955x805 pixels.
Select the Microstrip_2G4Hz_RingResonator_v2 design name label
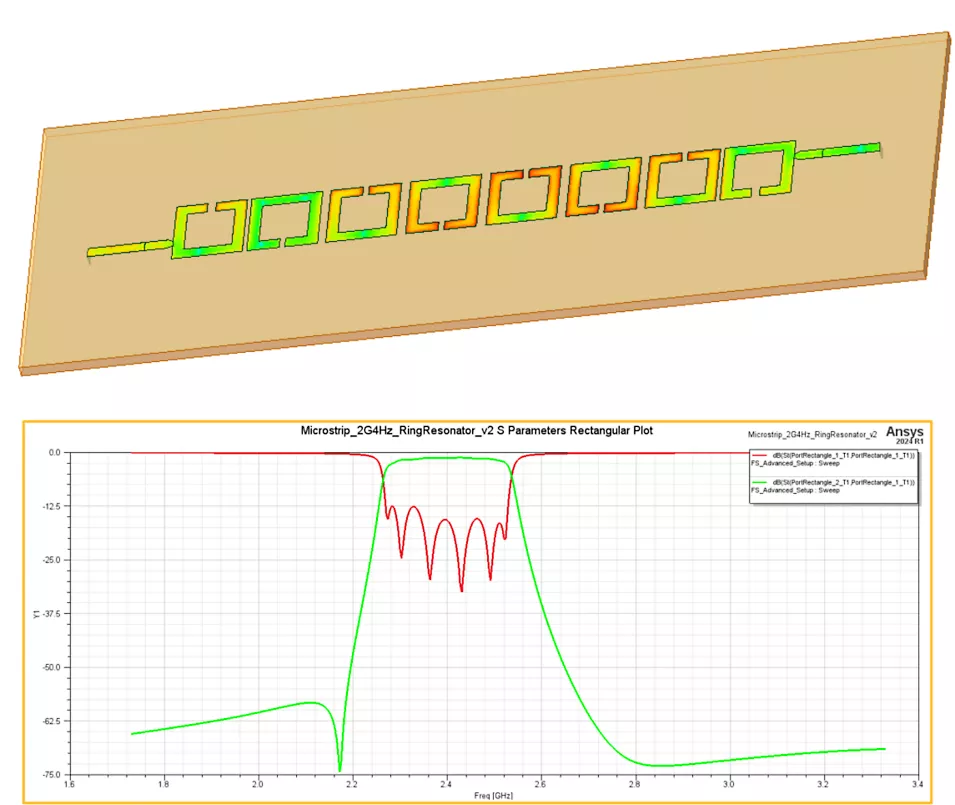812,435
